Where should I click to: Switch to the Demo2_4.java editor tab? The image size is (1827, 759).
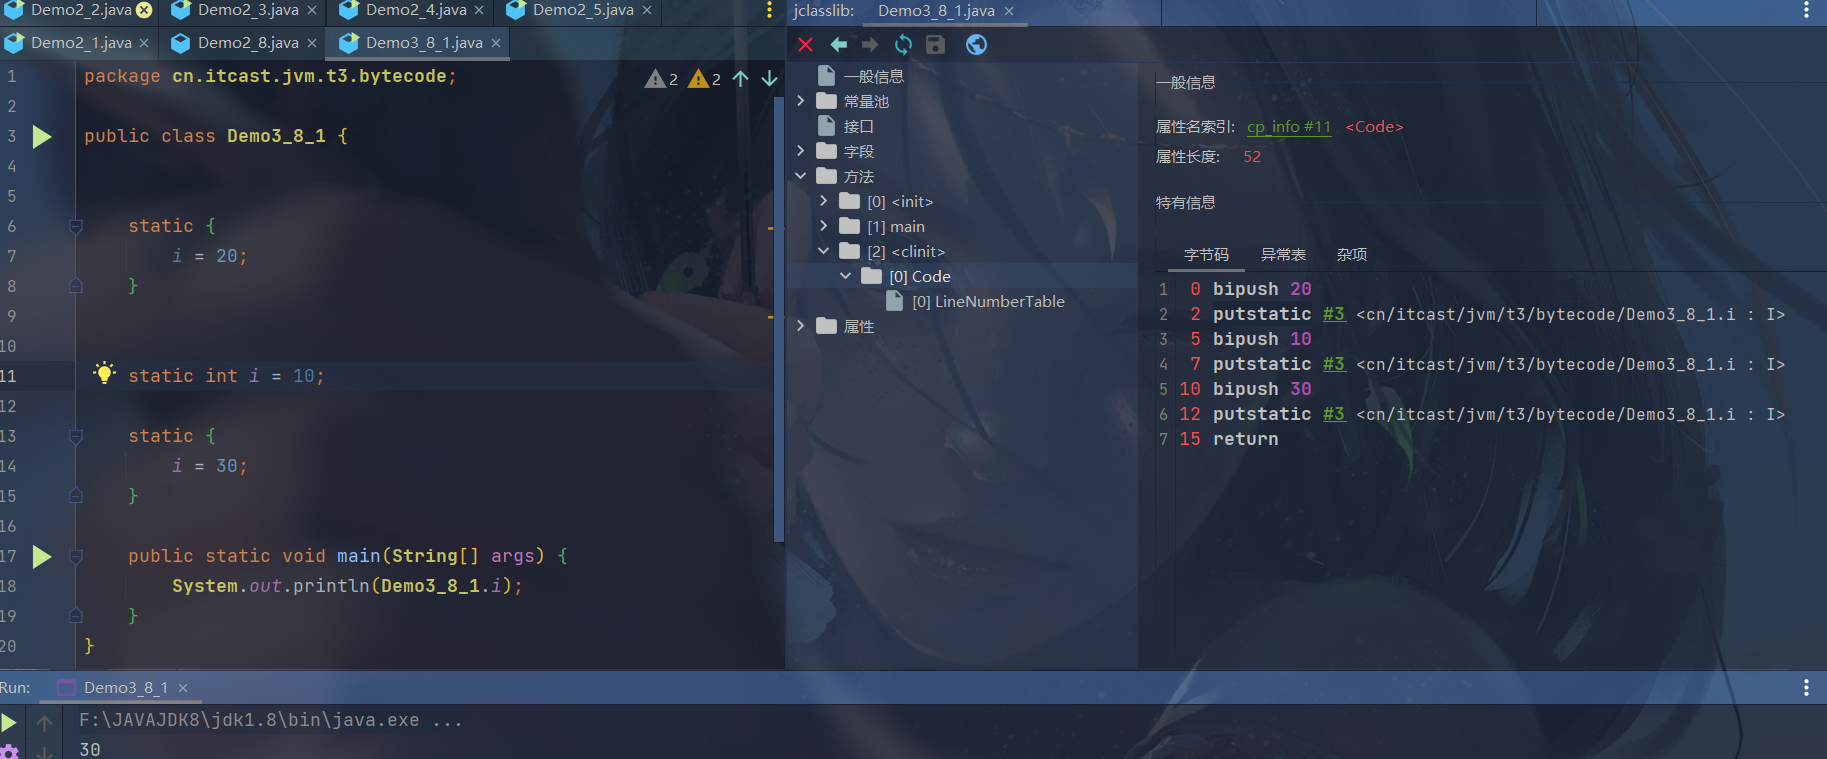(x=416, y=10)
